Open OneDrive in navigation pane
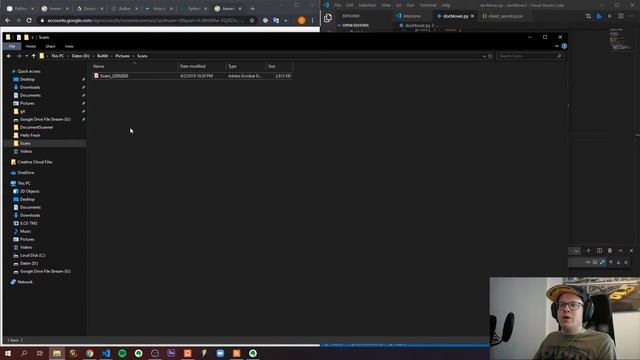640x360 pixels. [26, 173]
